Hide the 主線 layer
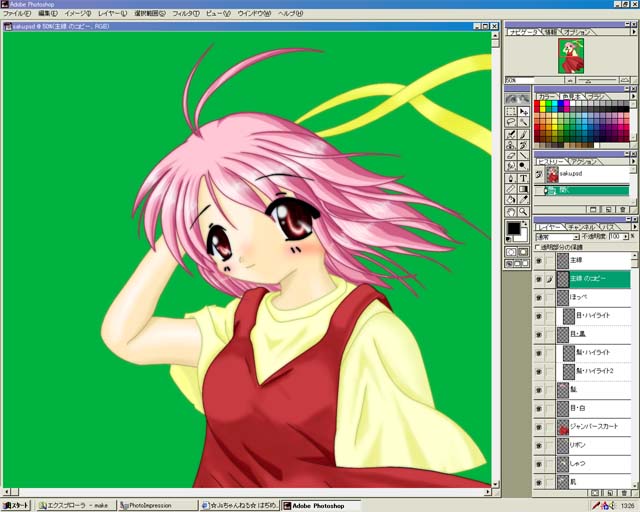 [539, 260]
